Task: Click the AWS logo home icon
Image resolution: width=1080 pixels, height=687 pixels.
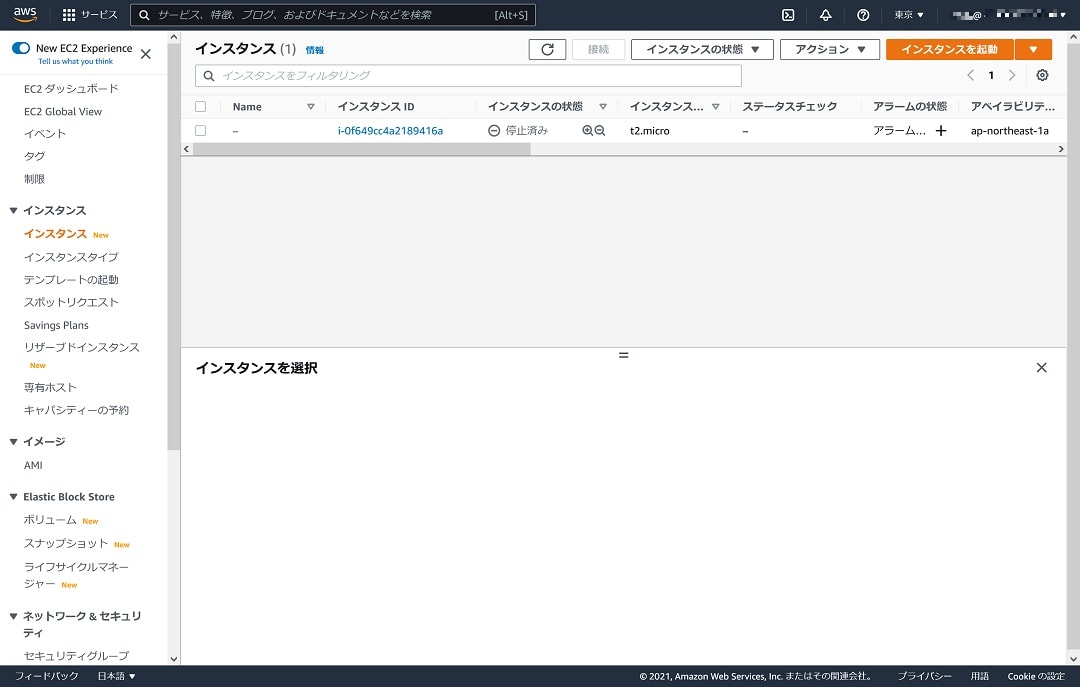Action: [25, 14]
